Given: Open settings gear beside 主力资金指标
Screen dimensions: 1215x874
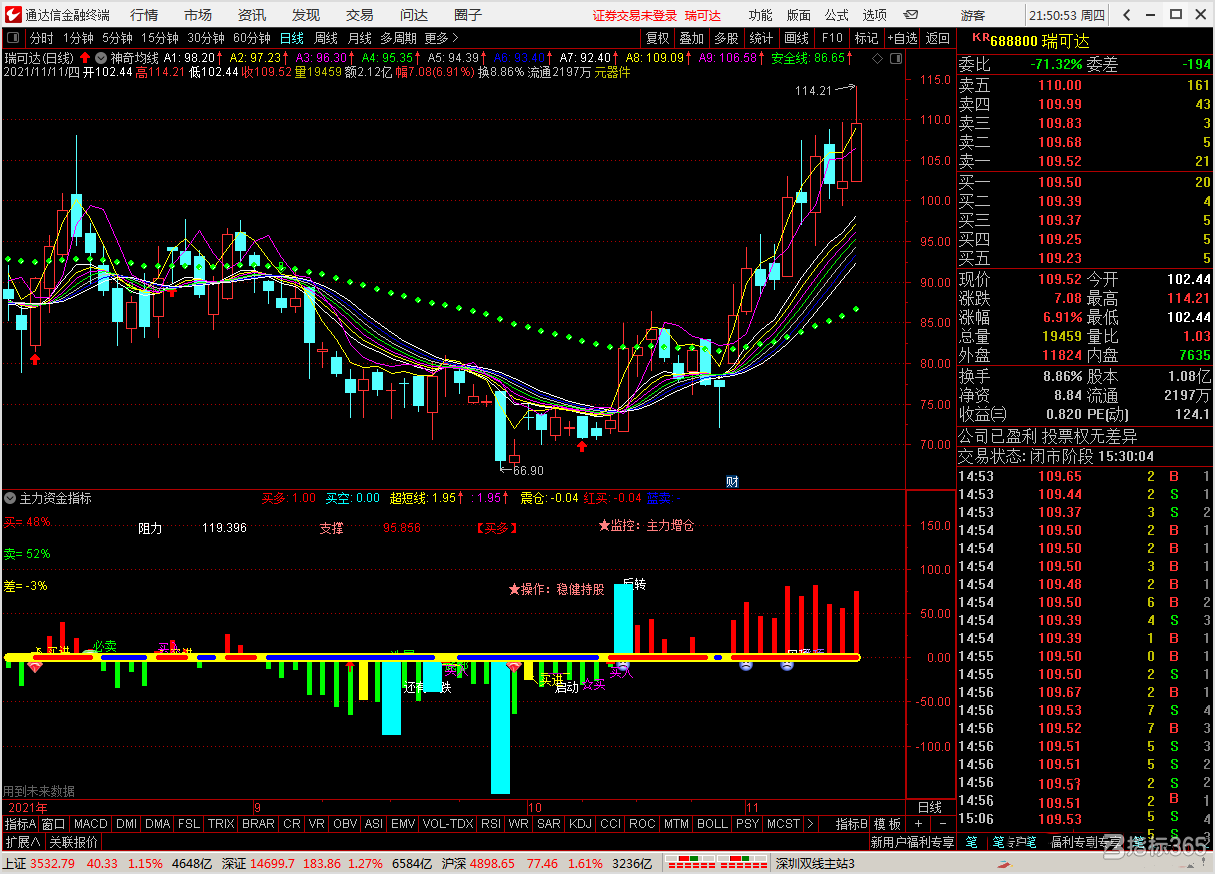Looking at the screenshot, I should (10, 497).
